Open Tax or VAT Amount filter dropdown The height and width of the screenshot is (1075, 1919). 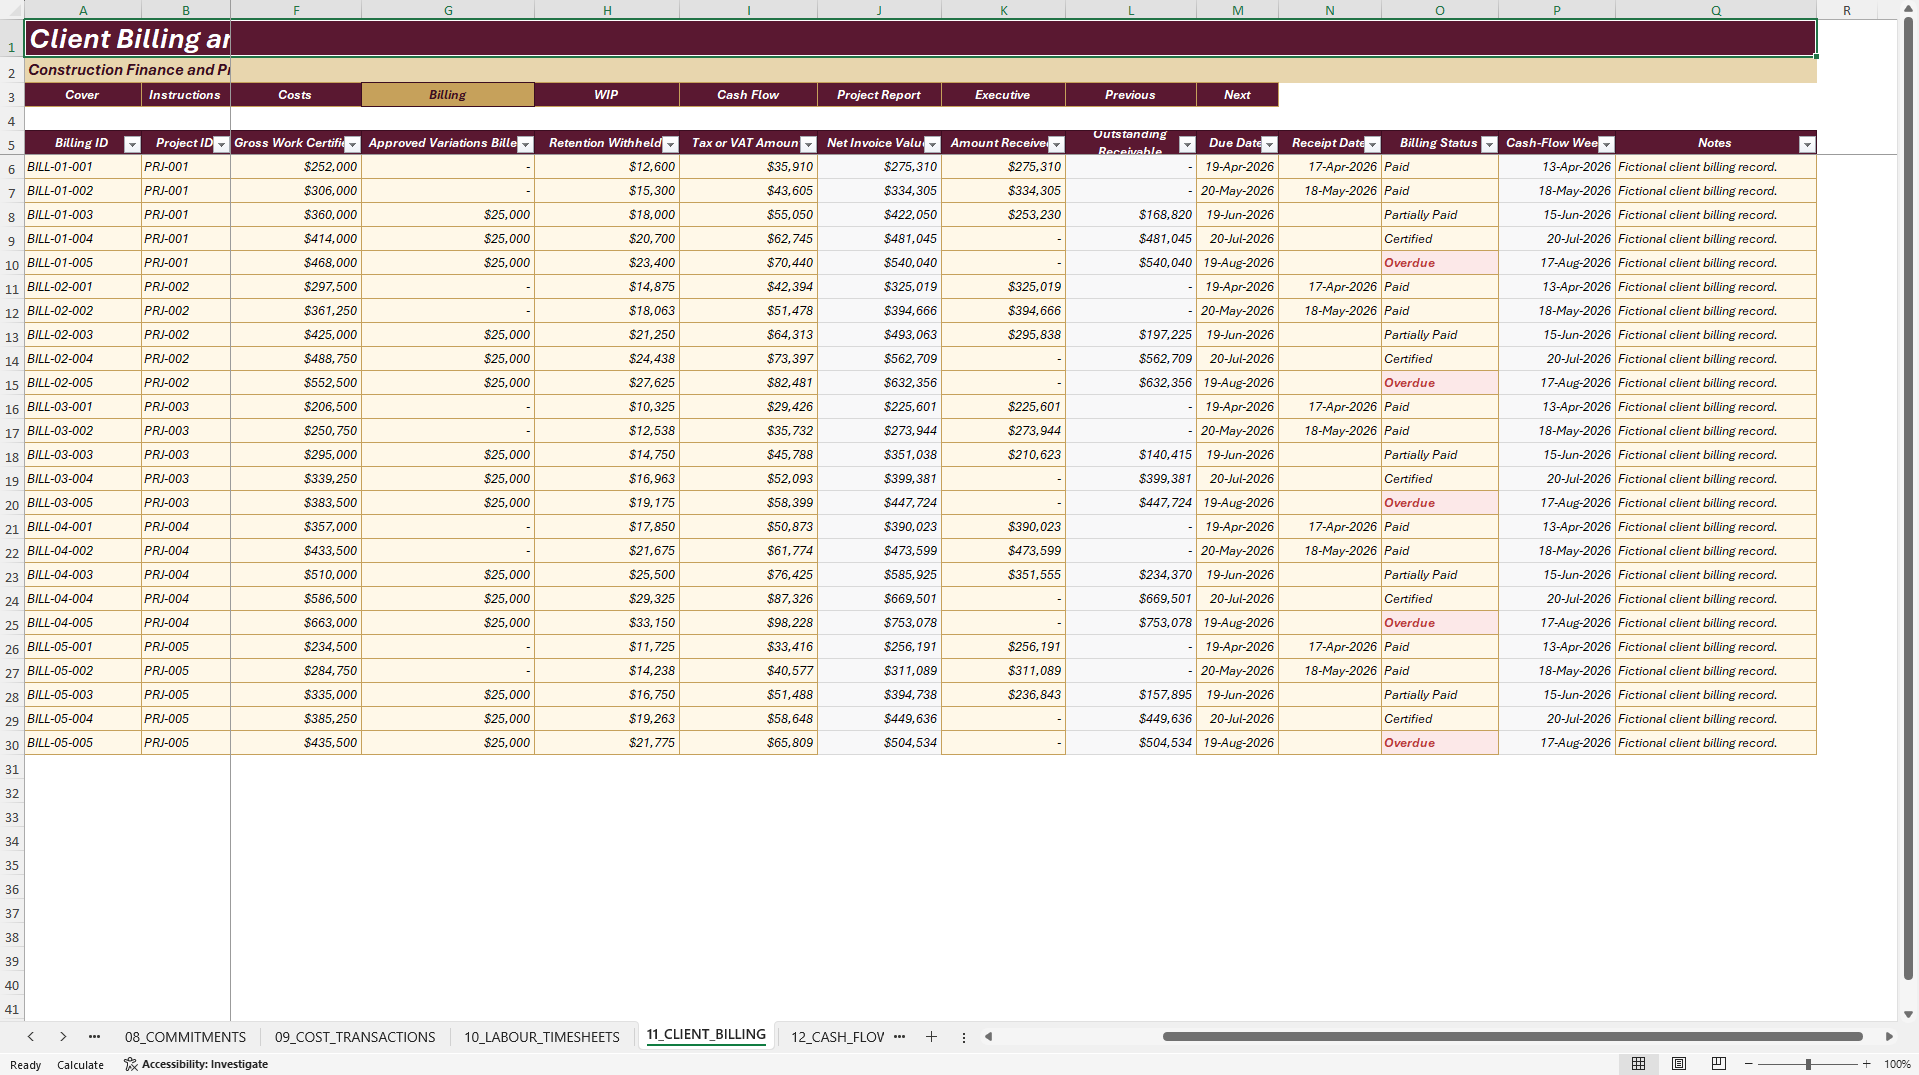[808, 145]
